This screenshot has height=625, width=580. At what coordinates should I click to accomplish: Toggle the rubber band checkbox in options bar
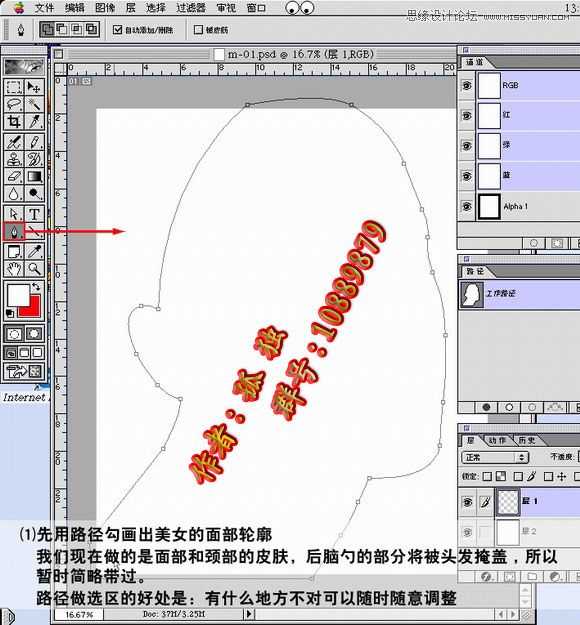pos(198,29)
